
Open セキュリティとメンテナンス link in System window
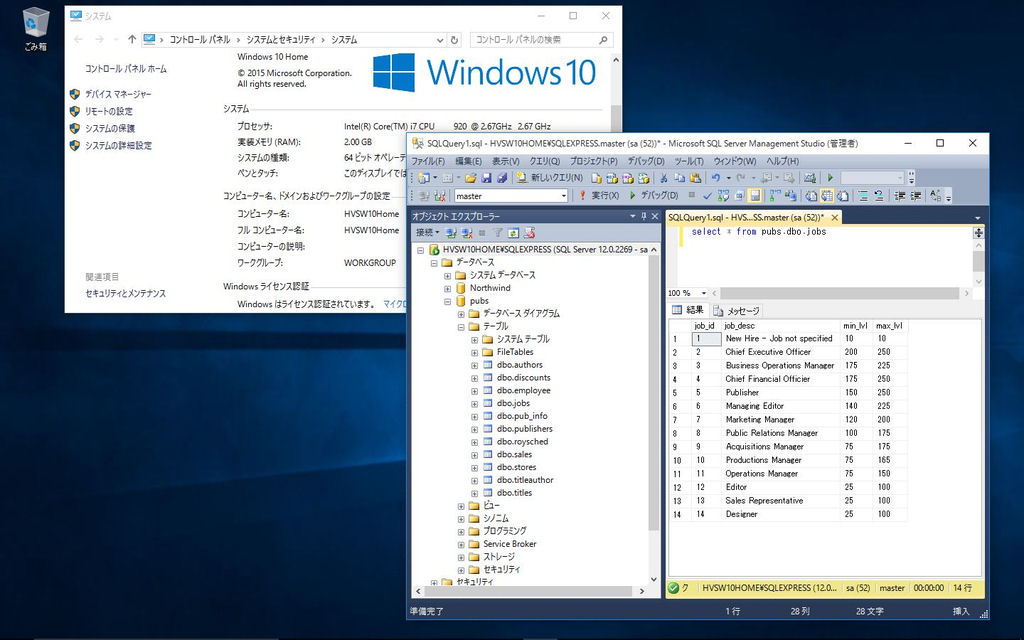(x=125, y=294)
